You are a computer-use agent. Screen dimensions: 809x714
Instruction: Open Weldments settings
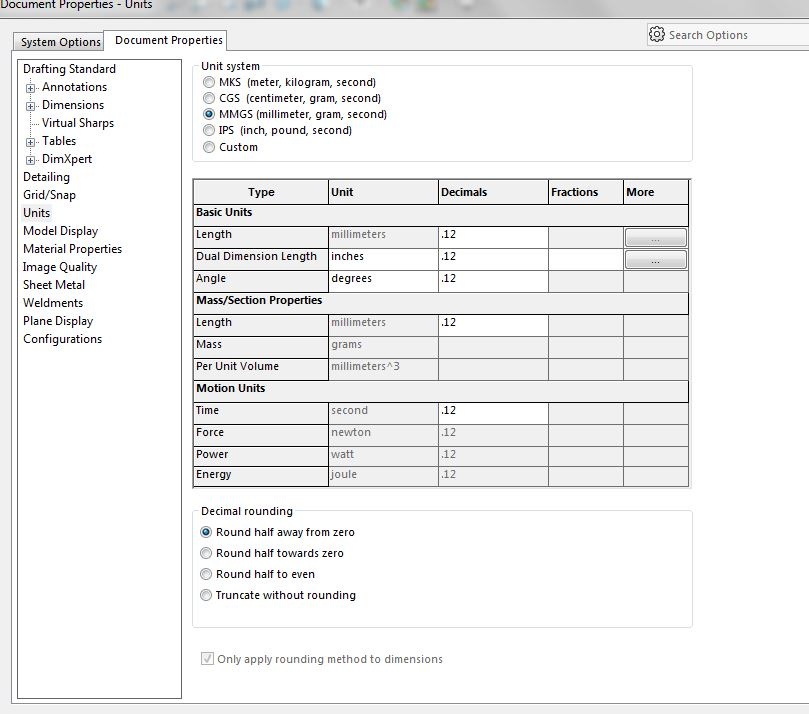(x=53, y=303)
